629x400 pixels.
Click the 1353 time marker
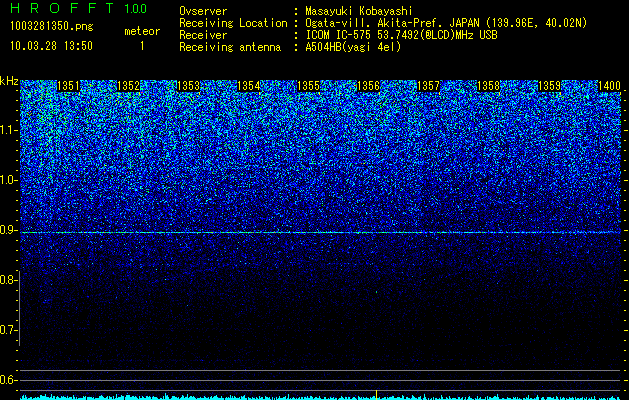point(189,86)
